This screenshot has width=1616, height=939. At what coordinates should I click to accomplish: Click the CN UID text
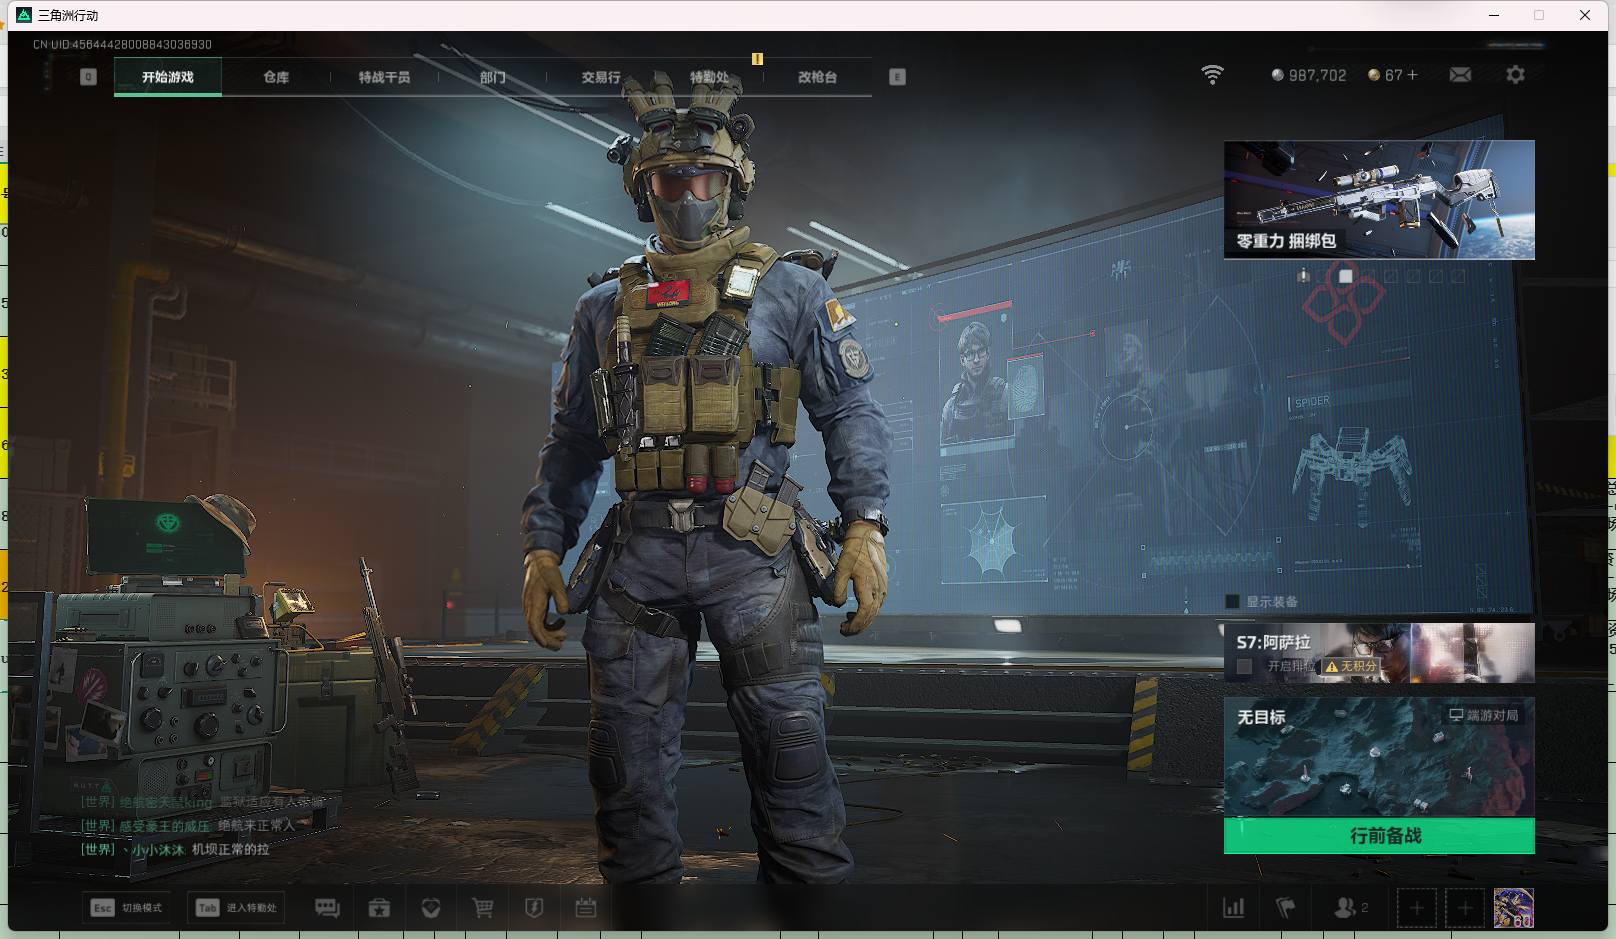(122, 44)
